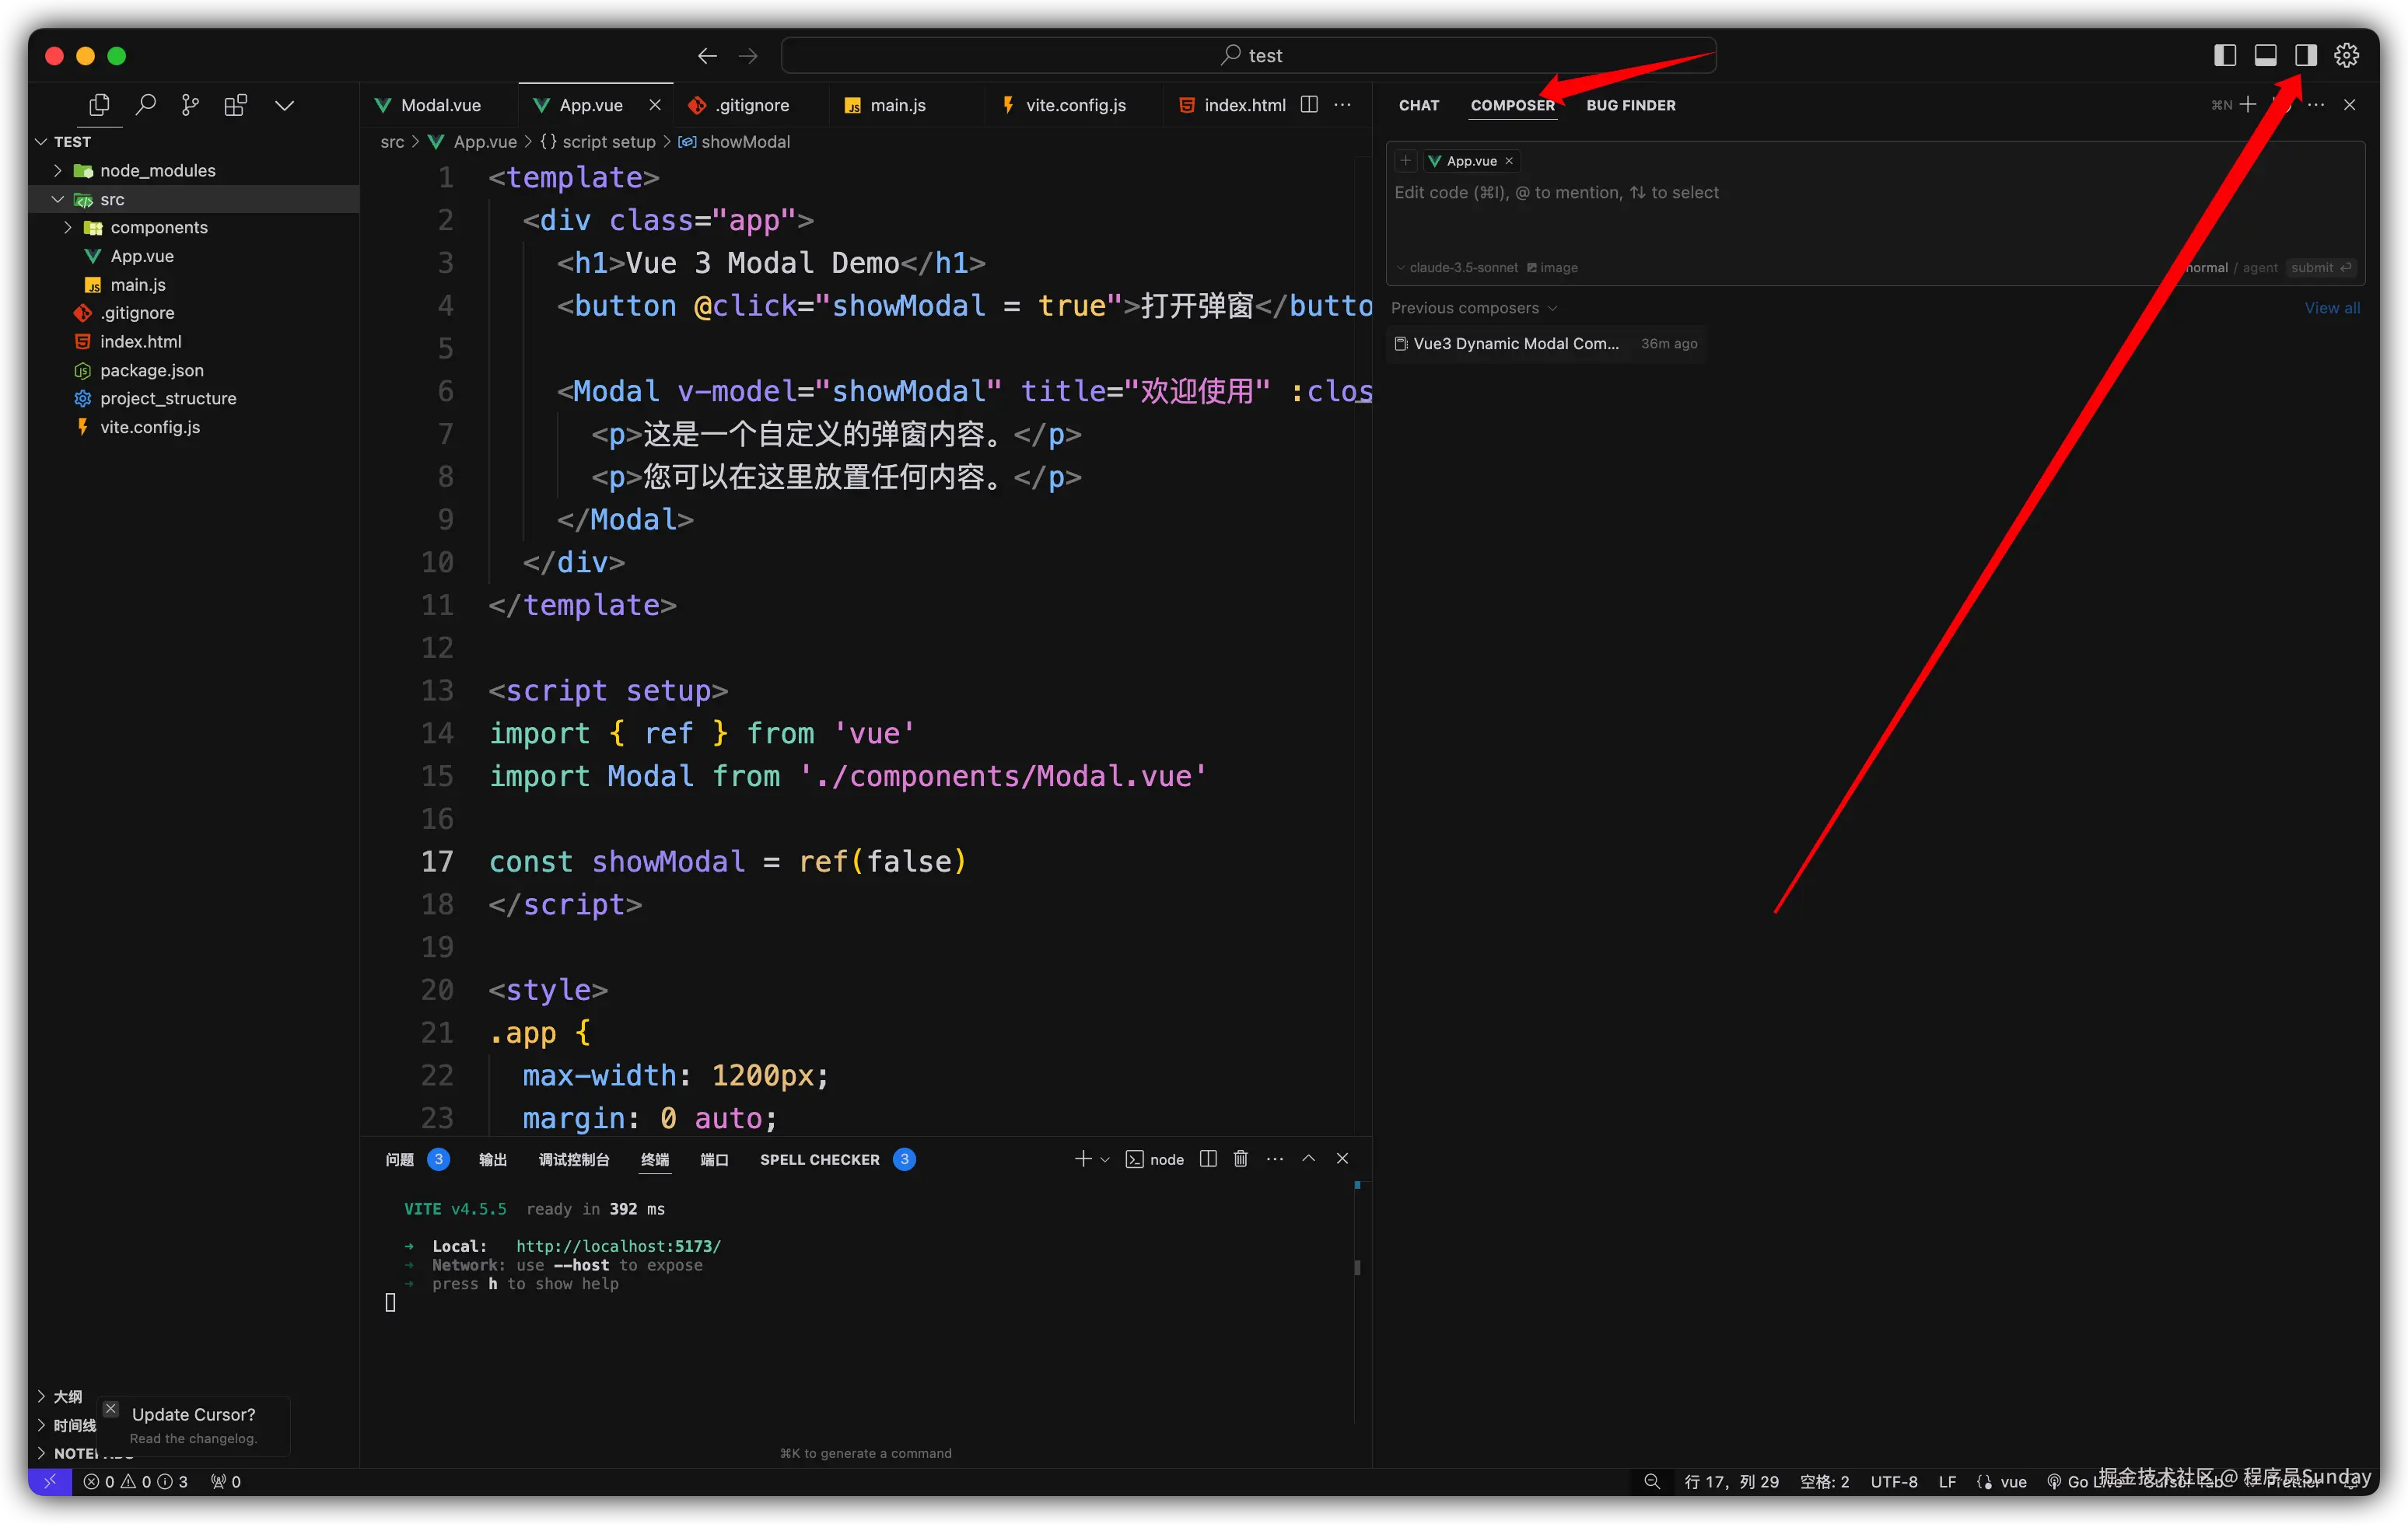Click the terminal scrollbar thumb
The image size is (2408, 1524).
click(1357, 1268)
